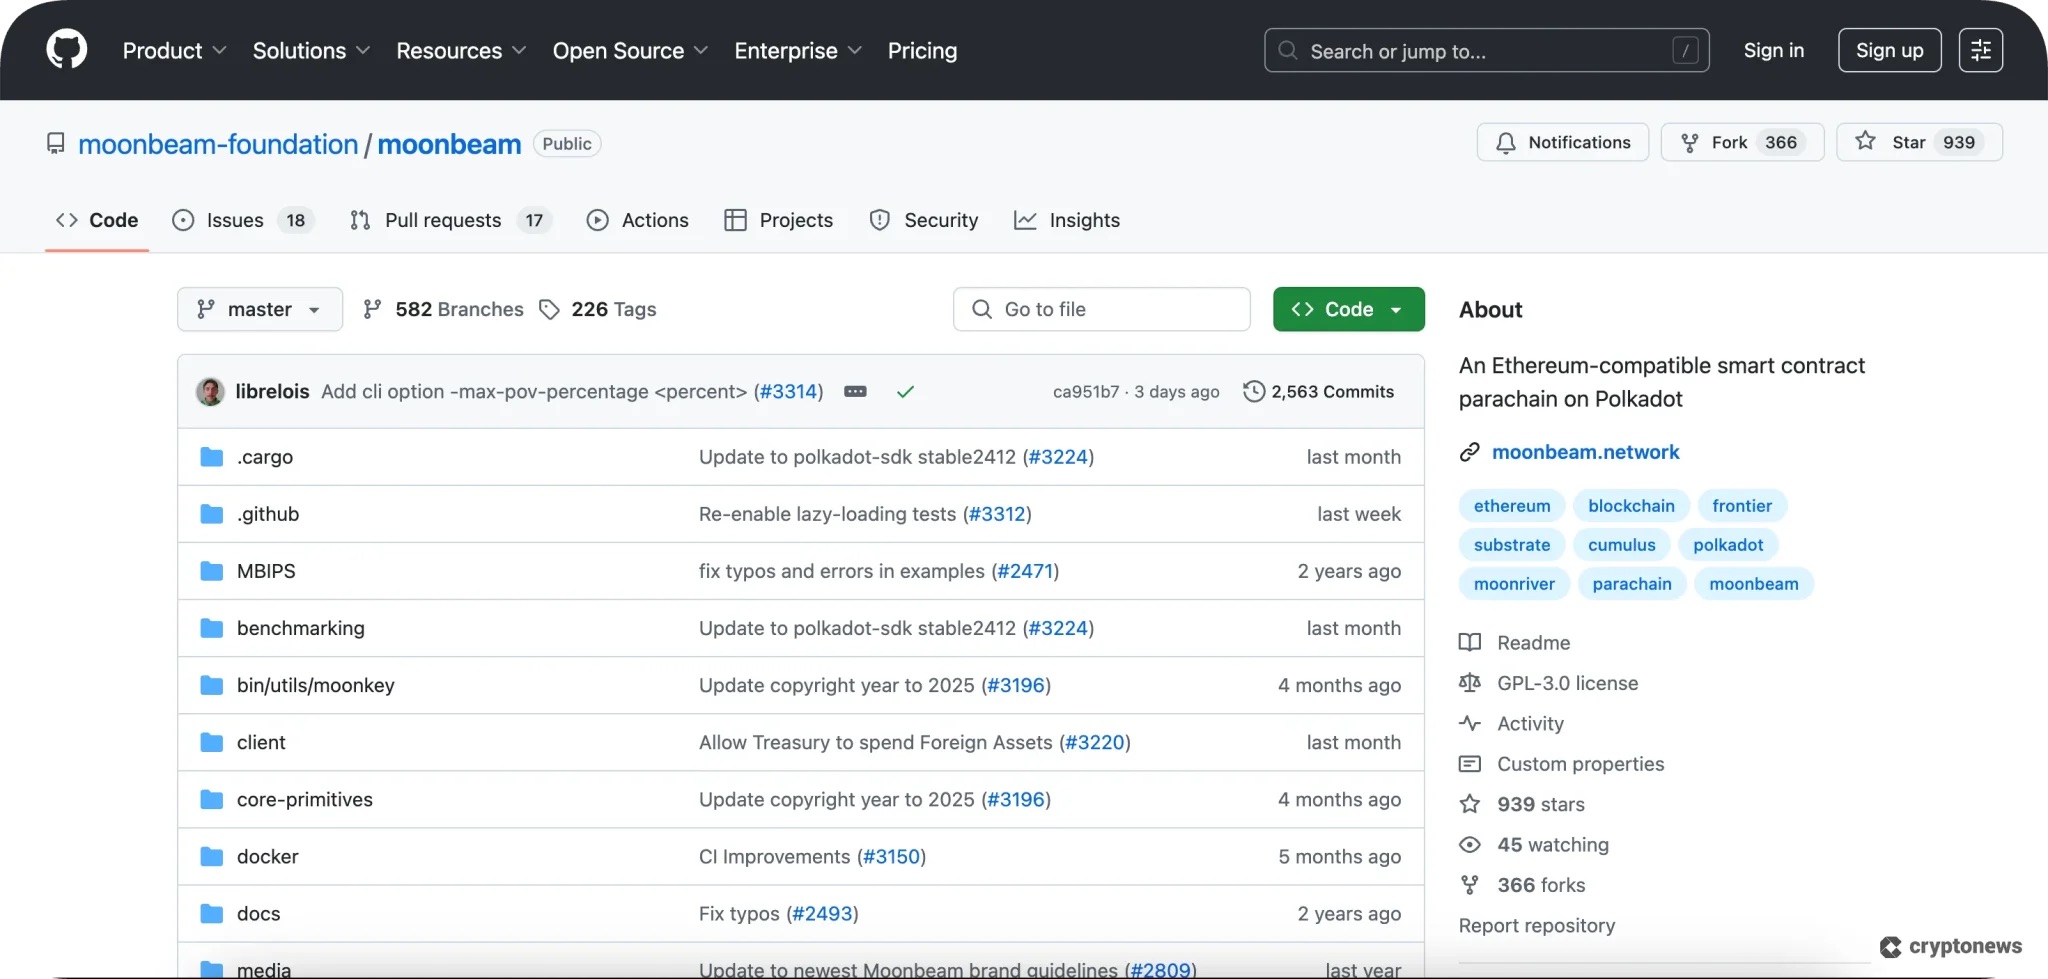Click the Sign up button
Screen dimensions: 2048x979
(x=1888, y=50)
